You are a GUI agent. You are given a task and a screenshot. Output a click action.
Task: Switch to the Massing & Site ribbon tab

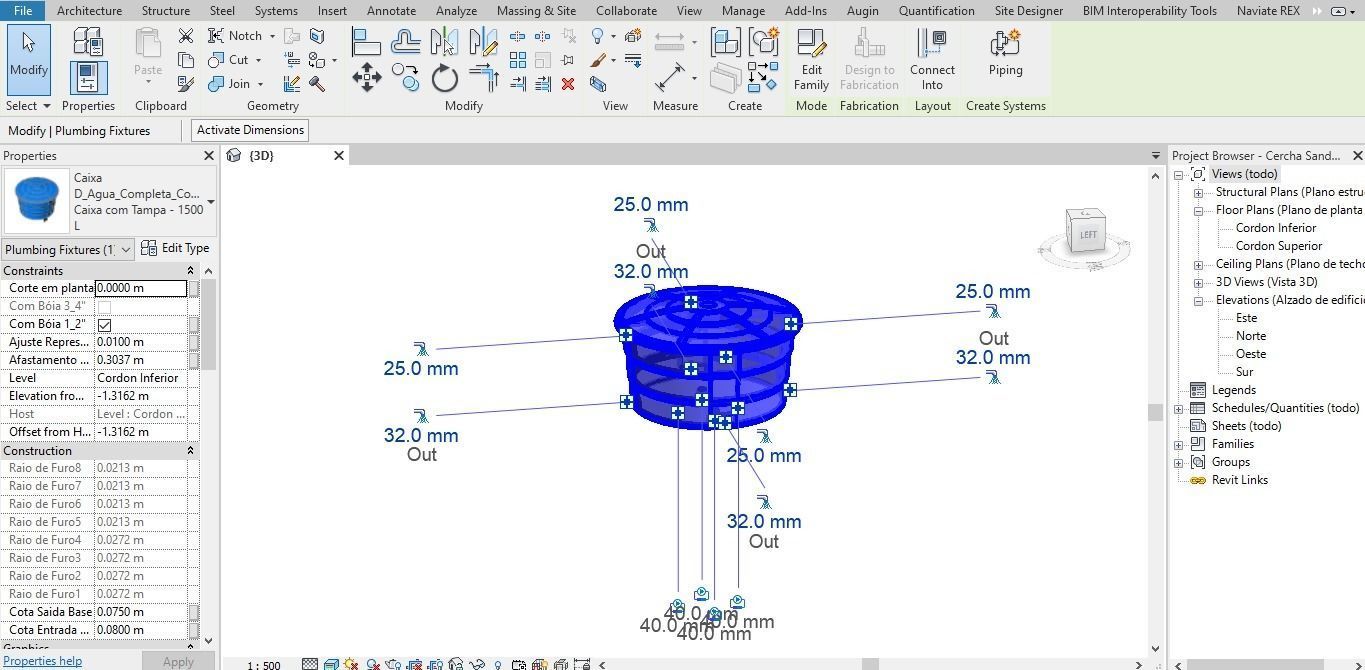536,11
